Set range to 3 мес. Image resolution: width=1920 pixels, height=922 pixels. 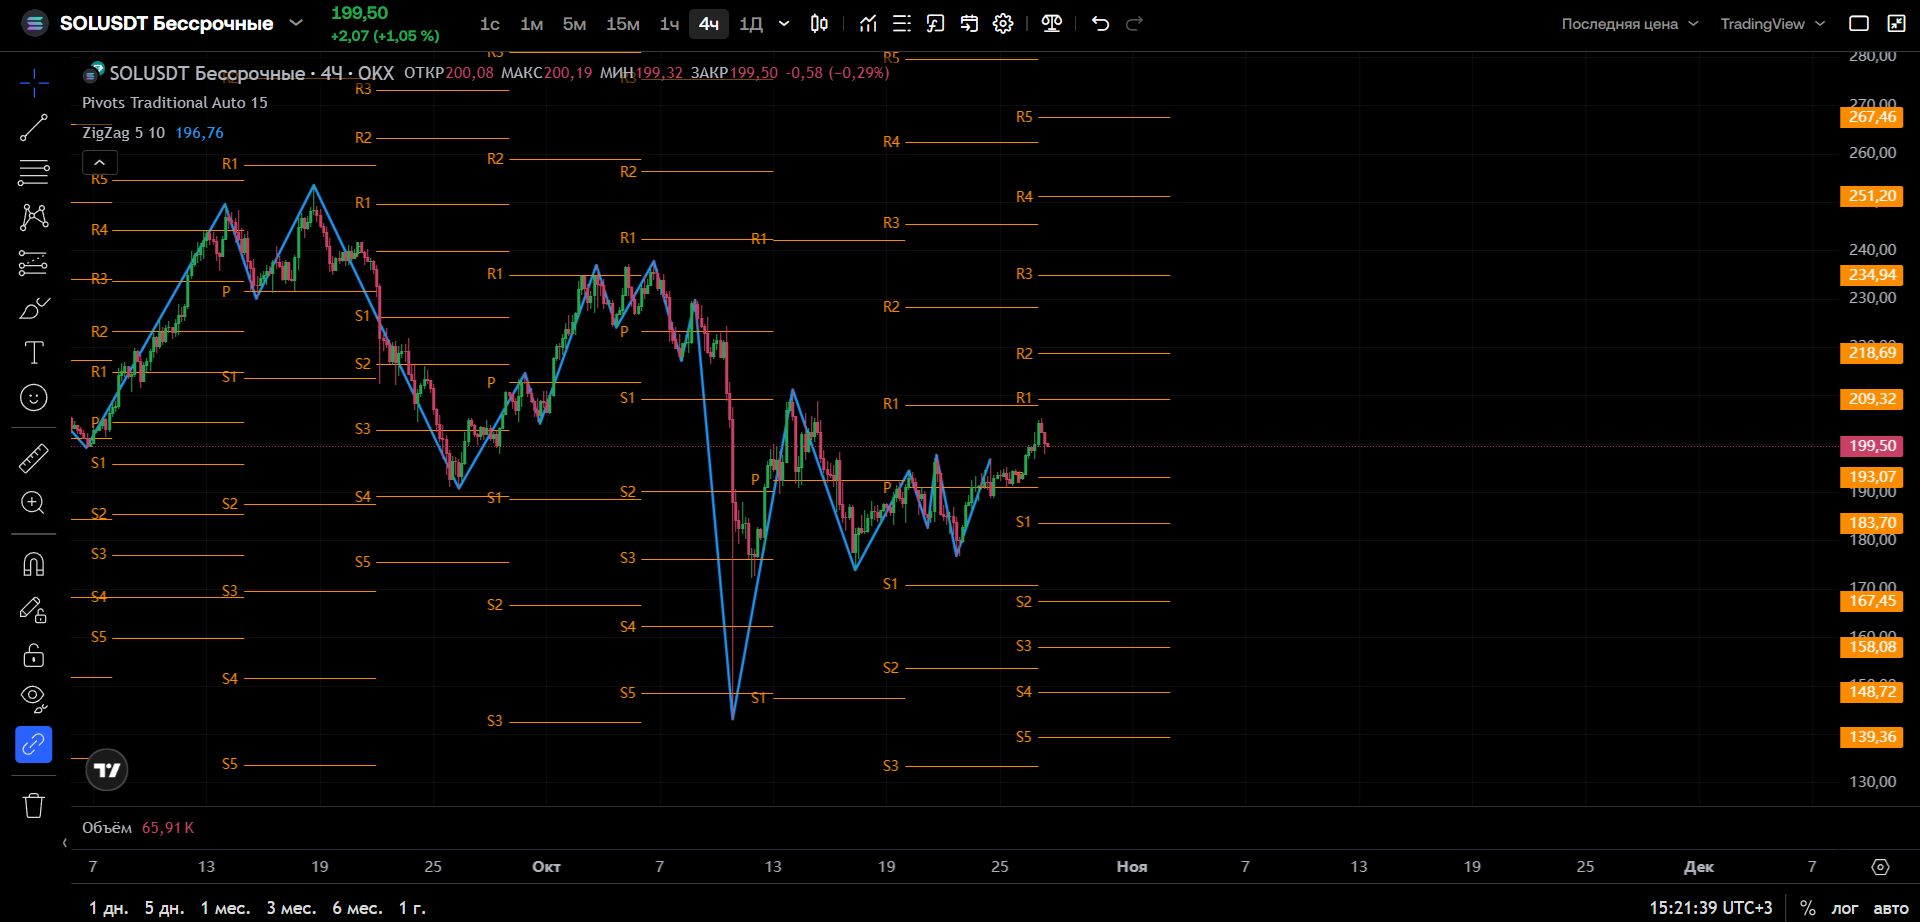[291, 908]
